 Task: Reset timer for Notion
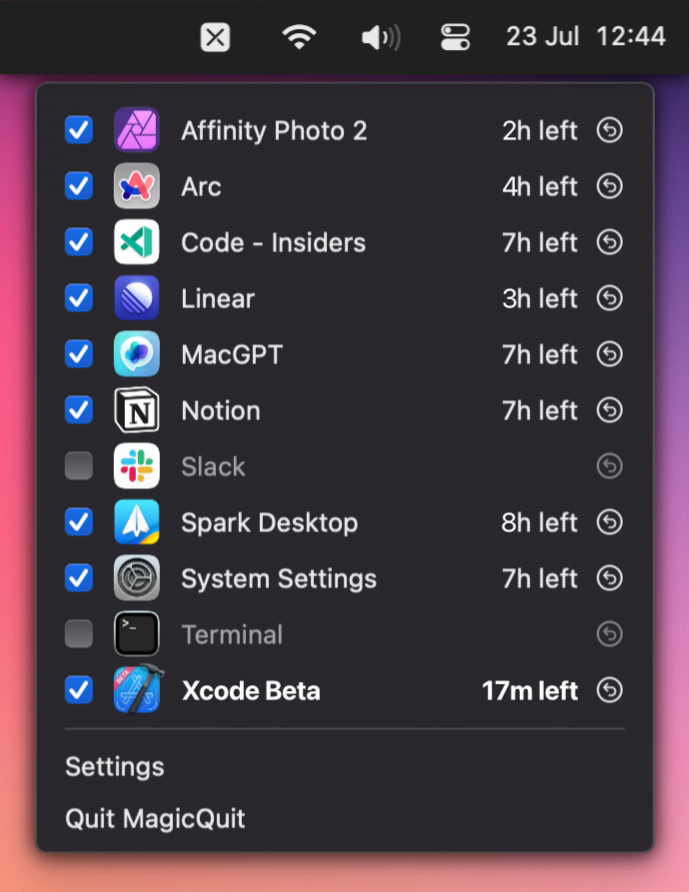pos(609,410)
